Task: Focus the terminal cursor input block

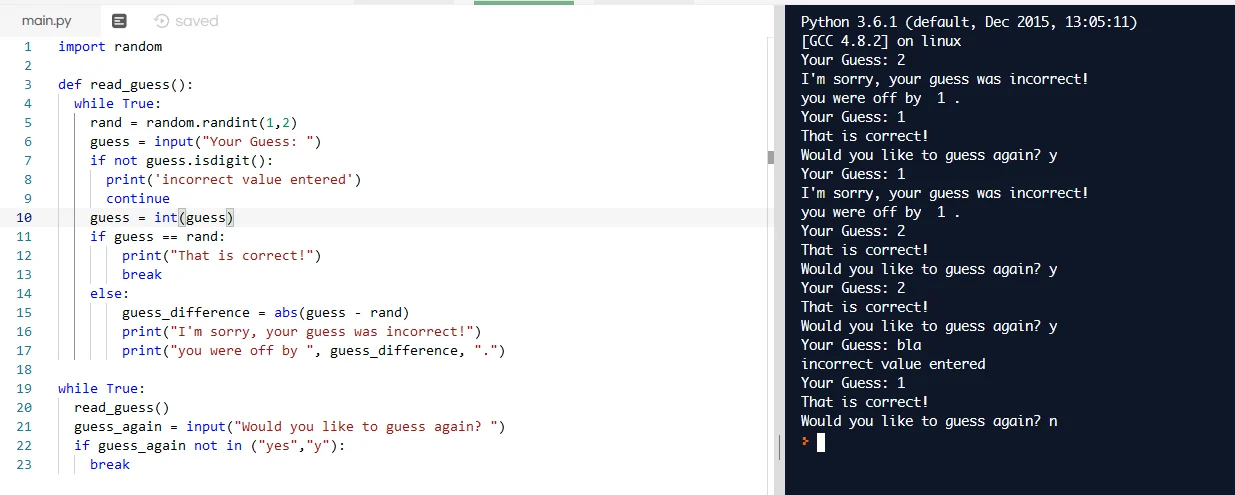Action: pyautogui.click(x=821, y=441)
